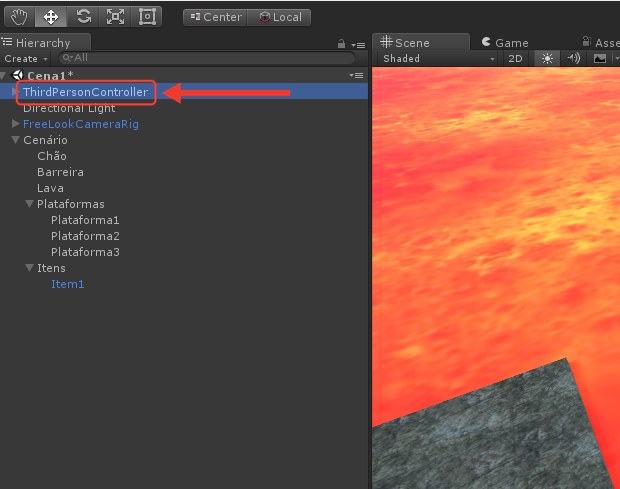The width and height of the screenshot is (620, 489).
Task: Select Plataforma3 object
Action: [x=85, y=252]
